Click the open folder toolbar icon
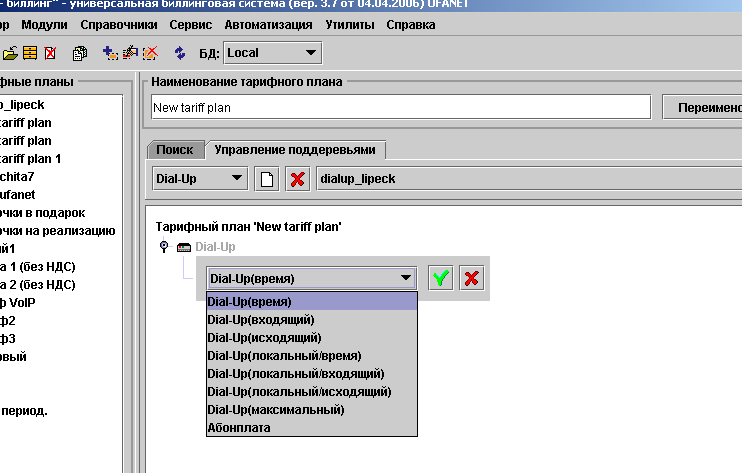 (11, 52)
